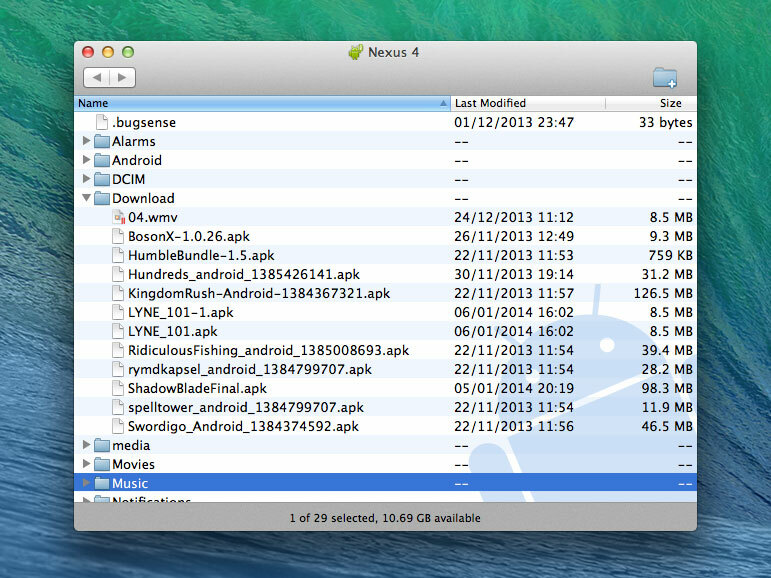Select the DCIM folder name
The height and width of the screenshot is (578, 771).
click(128, 180)
